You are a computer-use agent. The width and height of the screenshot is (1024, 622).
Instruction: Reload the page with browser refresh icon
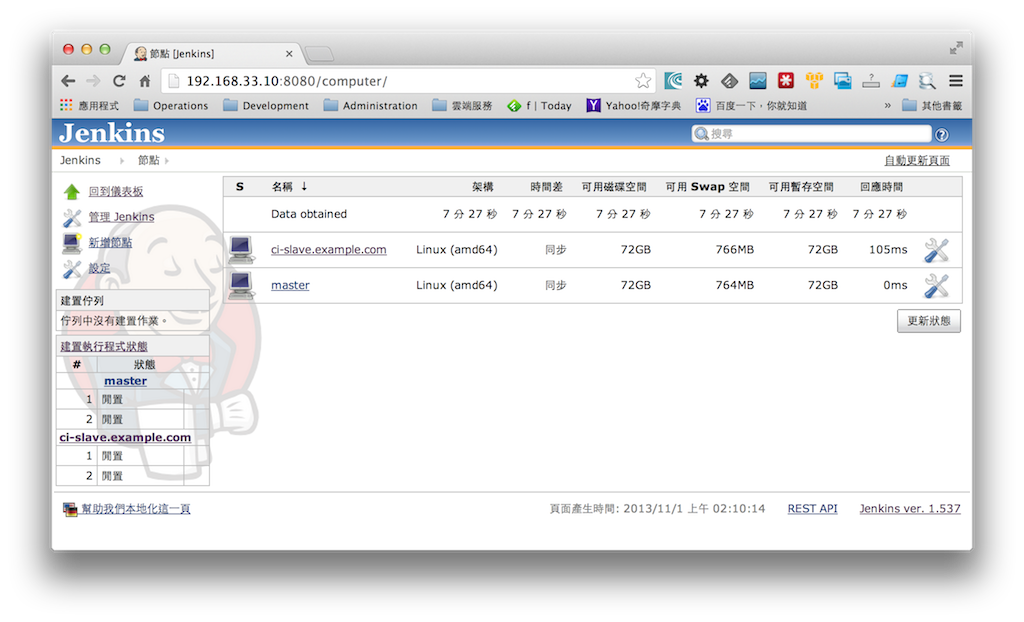coord(119,81)
